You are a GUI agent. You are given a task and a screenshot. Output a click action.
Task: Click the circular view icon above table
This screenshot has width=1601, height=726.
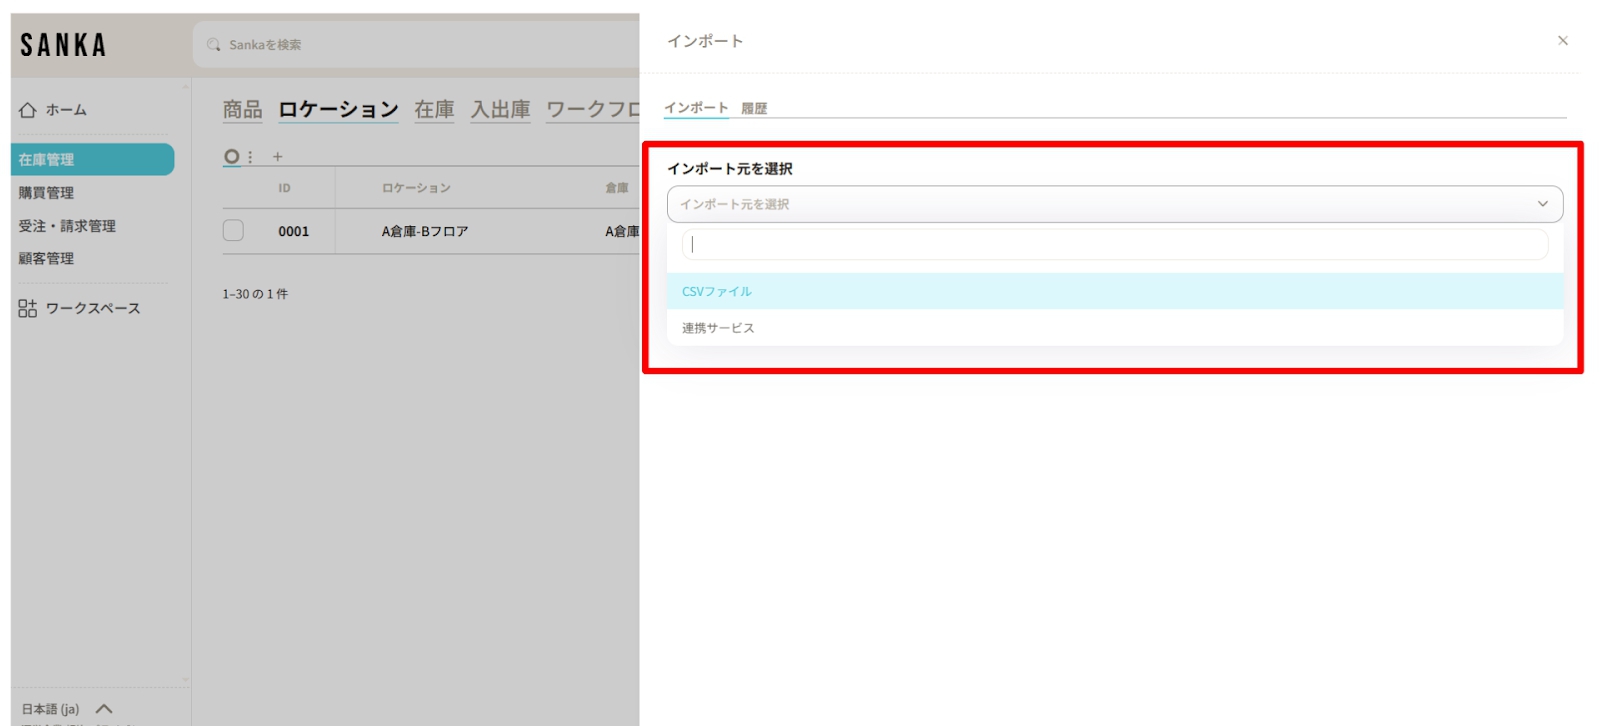point(232,157)
